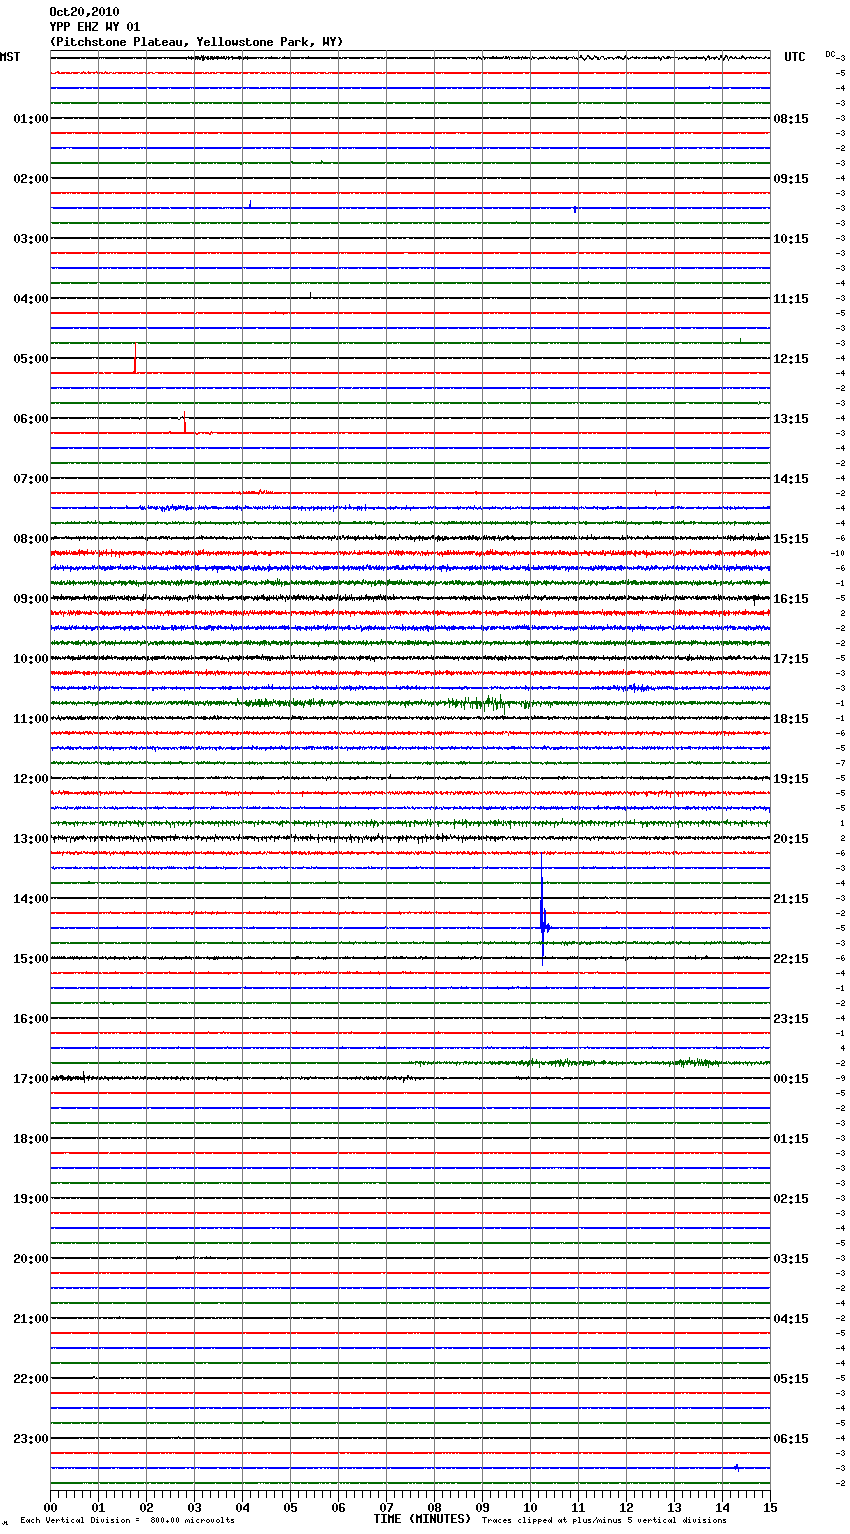
Task: Click the "15" minute tick label
Action: (x=770, y=1507)
